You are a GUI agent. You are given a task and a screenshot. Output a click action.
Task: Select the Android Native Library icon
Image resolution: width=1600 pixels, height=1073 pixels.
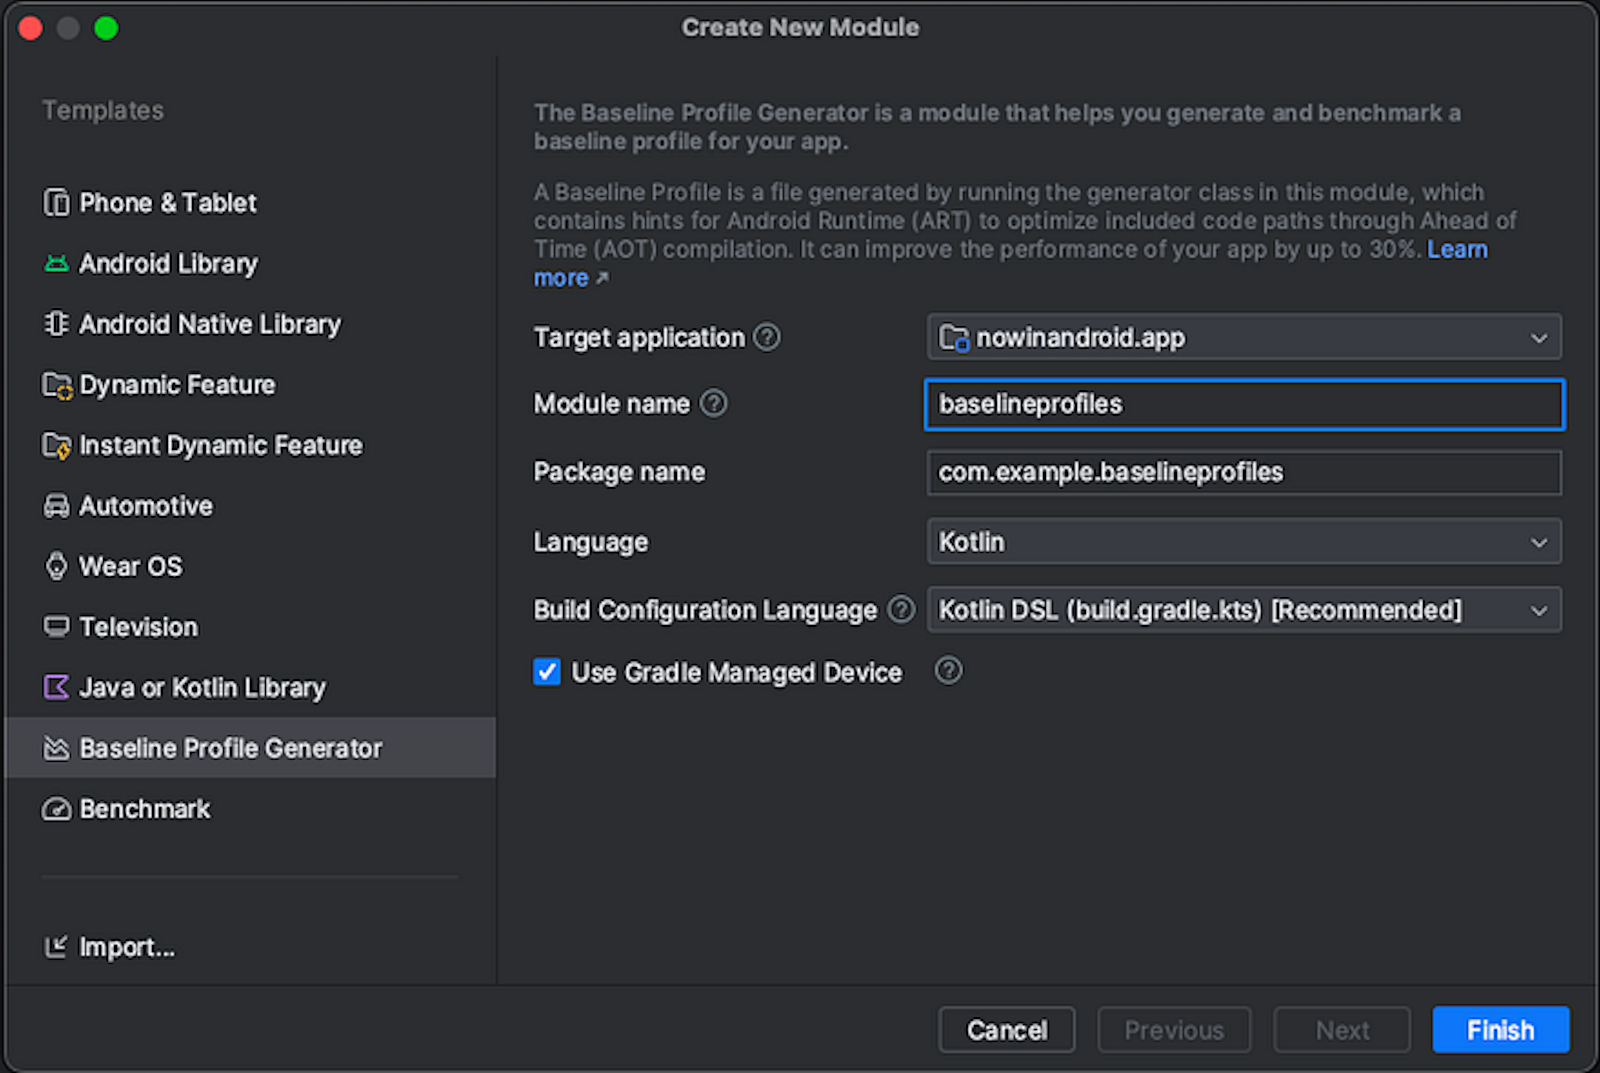pos(56,324)
